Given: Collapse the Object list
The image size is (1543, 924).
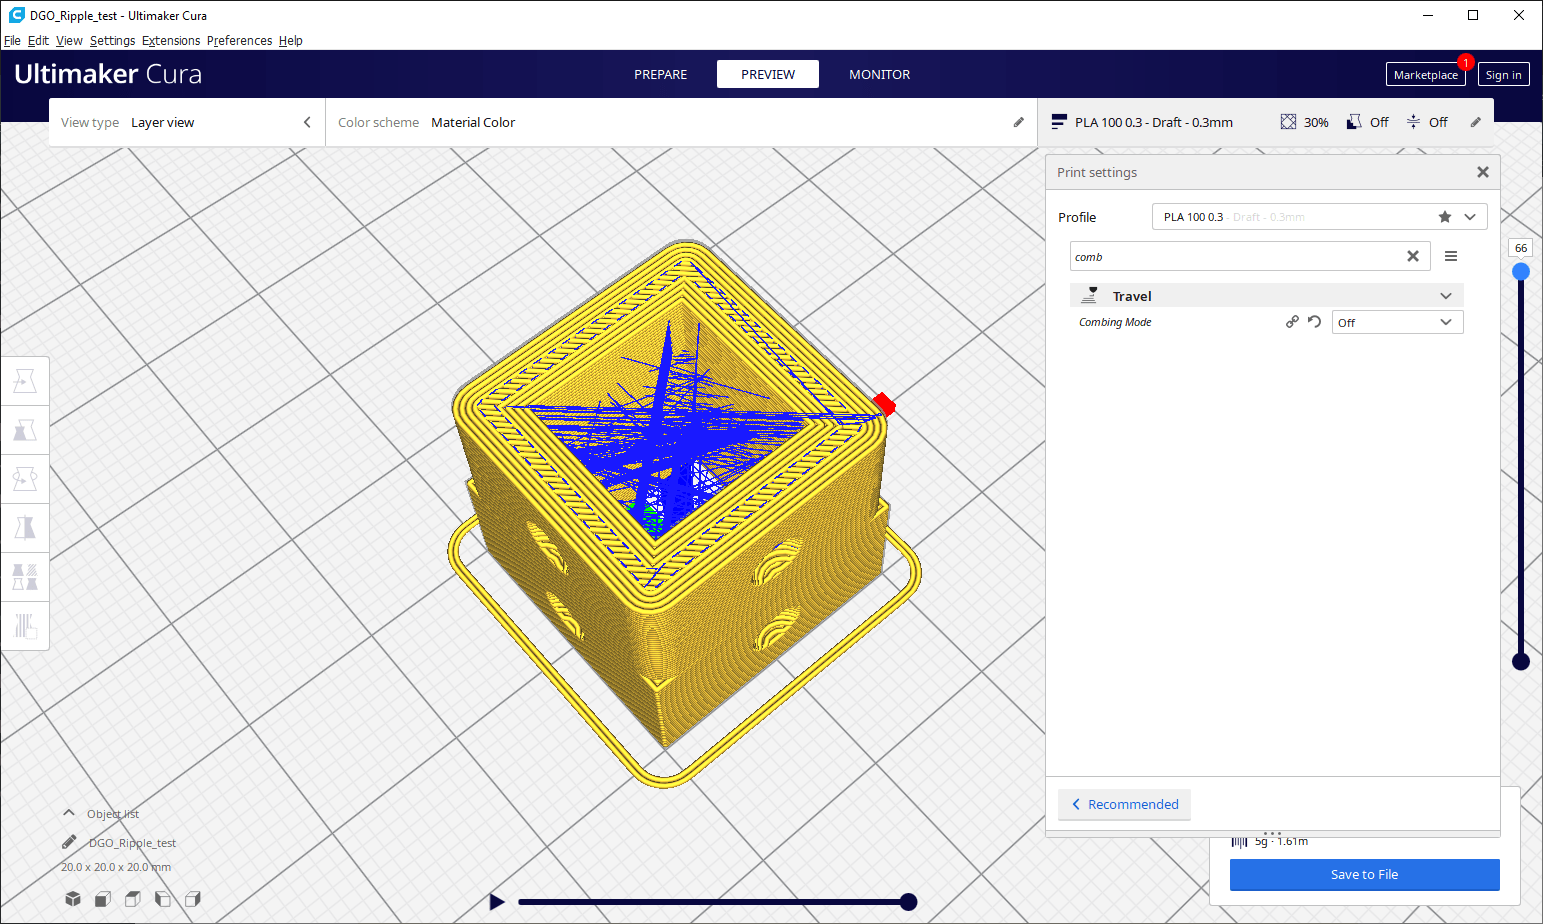Looking at the screenshot, I should [x=69, y=813].
